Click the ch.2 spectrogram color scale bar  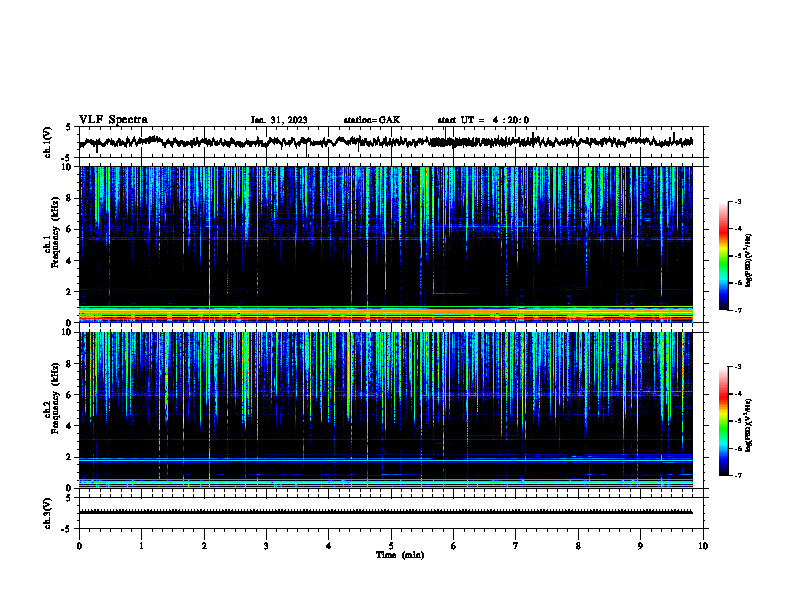pyautogui.click(x=723, y=421)
